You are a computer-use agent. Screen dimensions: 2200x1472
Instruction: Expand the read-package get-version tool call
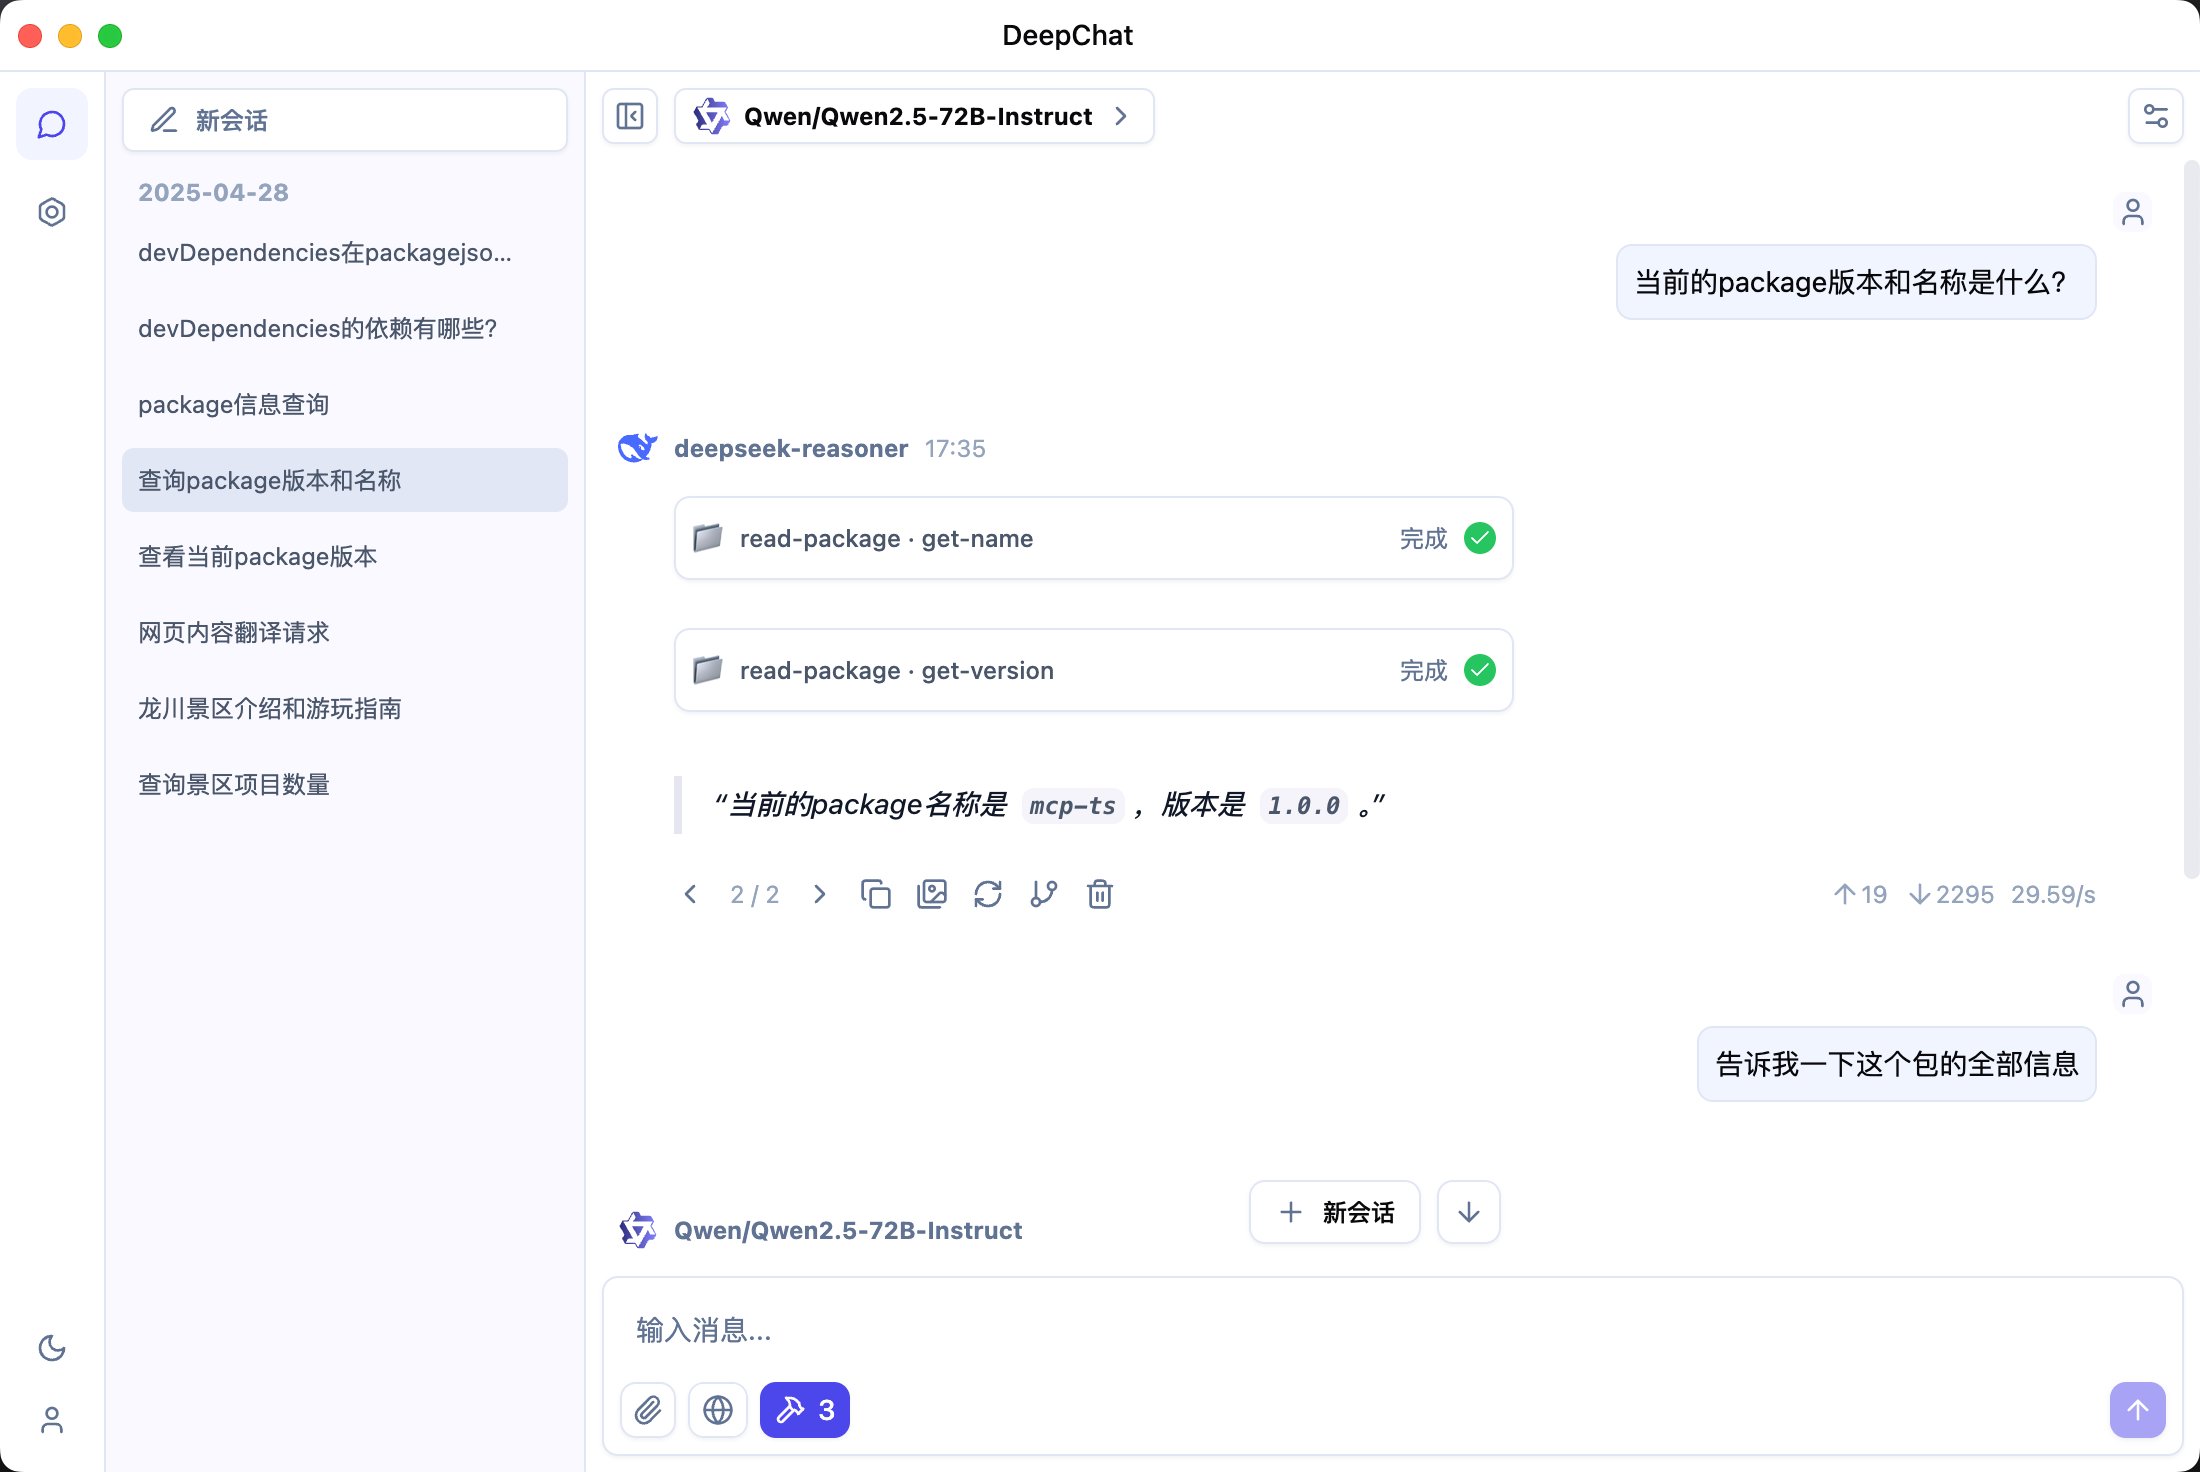(x=1093, y=671)
